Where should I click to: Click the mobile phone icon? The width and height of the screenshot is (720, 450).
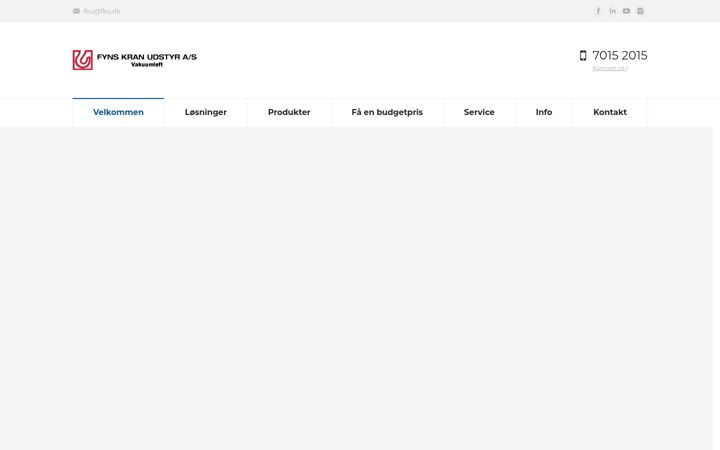coord(583,56)
